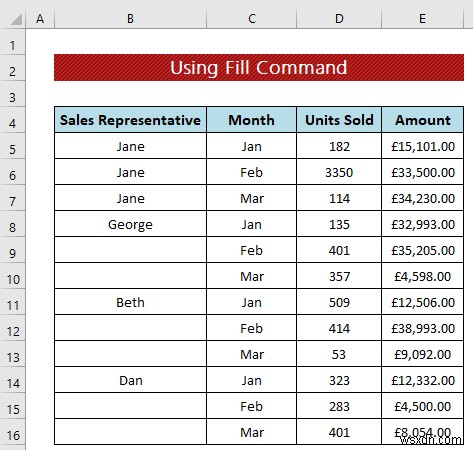Select column E header
Viewport: 473px width, 450px height.
422,19
